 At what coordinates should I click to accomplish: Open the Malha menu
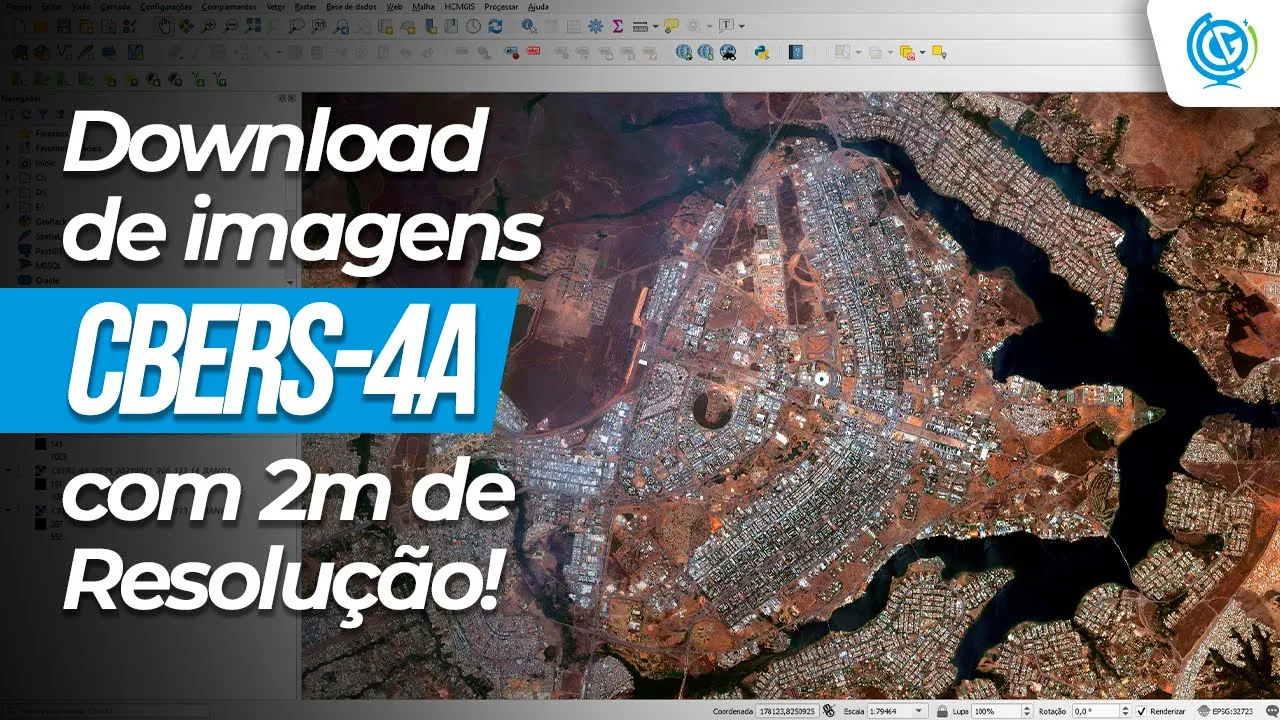[423, 7]
